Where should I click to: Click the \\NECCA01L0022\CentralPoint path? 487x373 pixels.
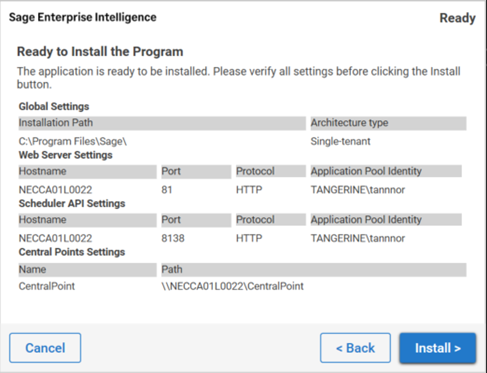coord(233,286)
